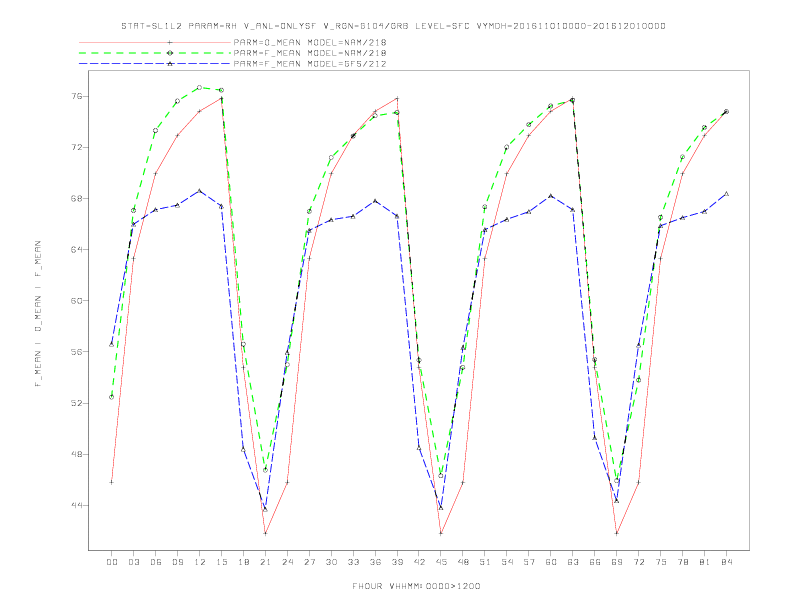The image size is (792, 612).
Task: Click the chart title starting with STAT=SL1L2
Action: click(x=393, y=26)
